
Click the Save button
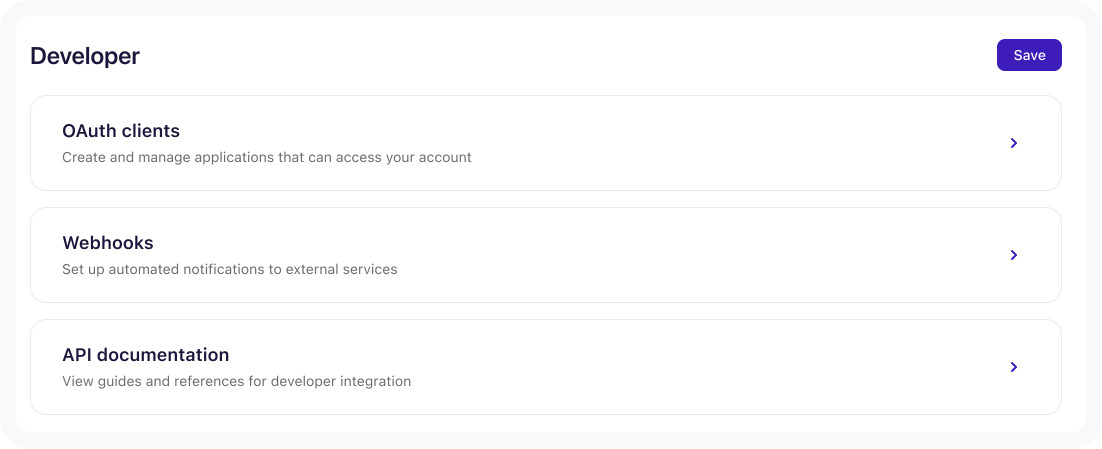point(1028,55)
